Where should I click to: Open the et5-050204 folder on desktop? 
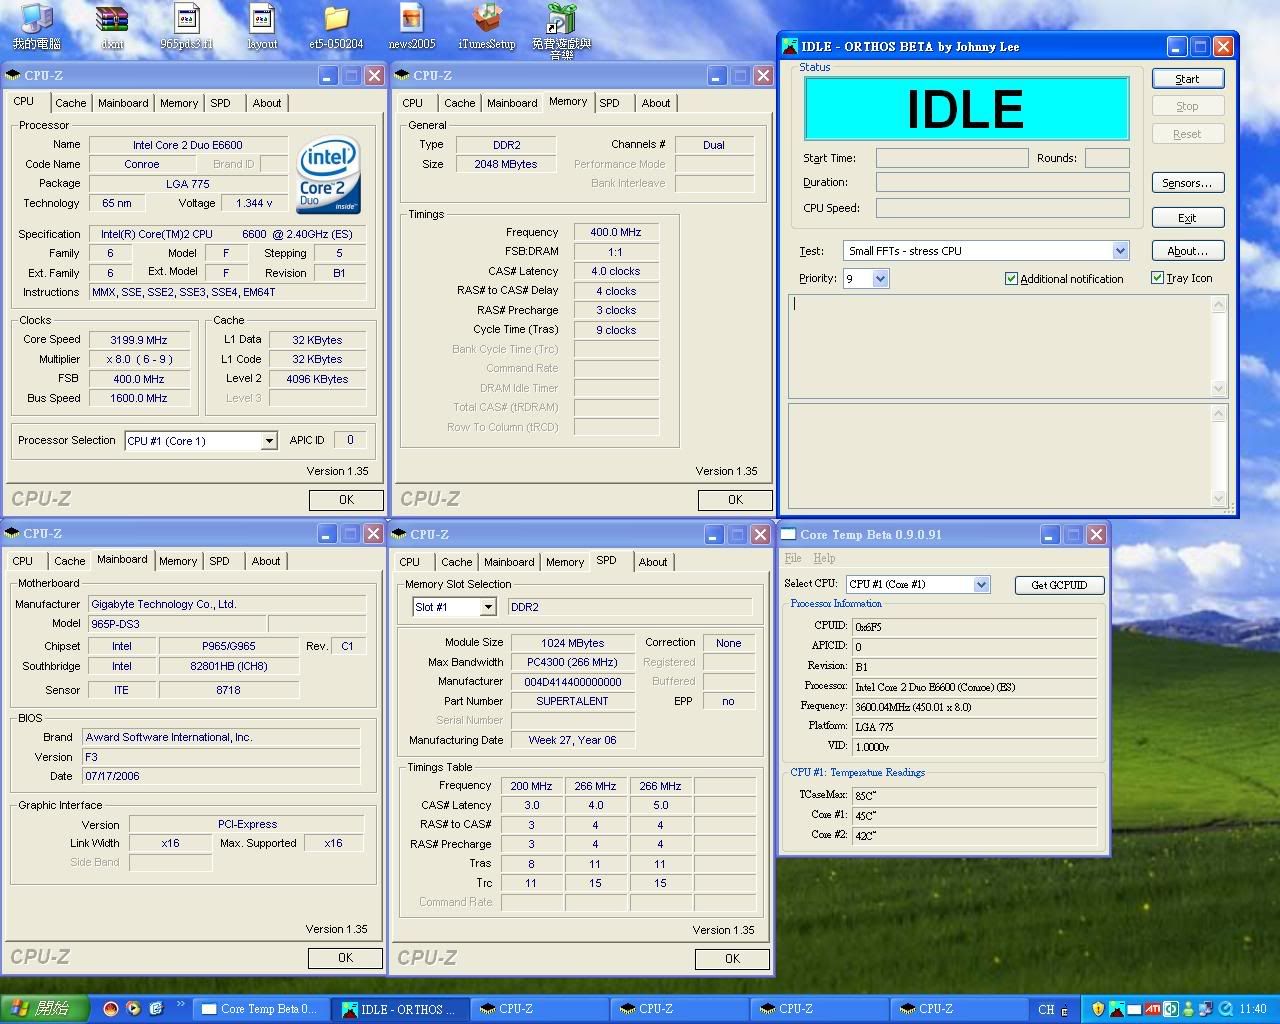coord(336,20)
